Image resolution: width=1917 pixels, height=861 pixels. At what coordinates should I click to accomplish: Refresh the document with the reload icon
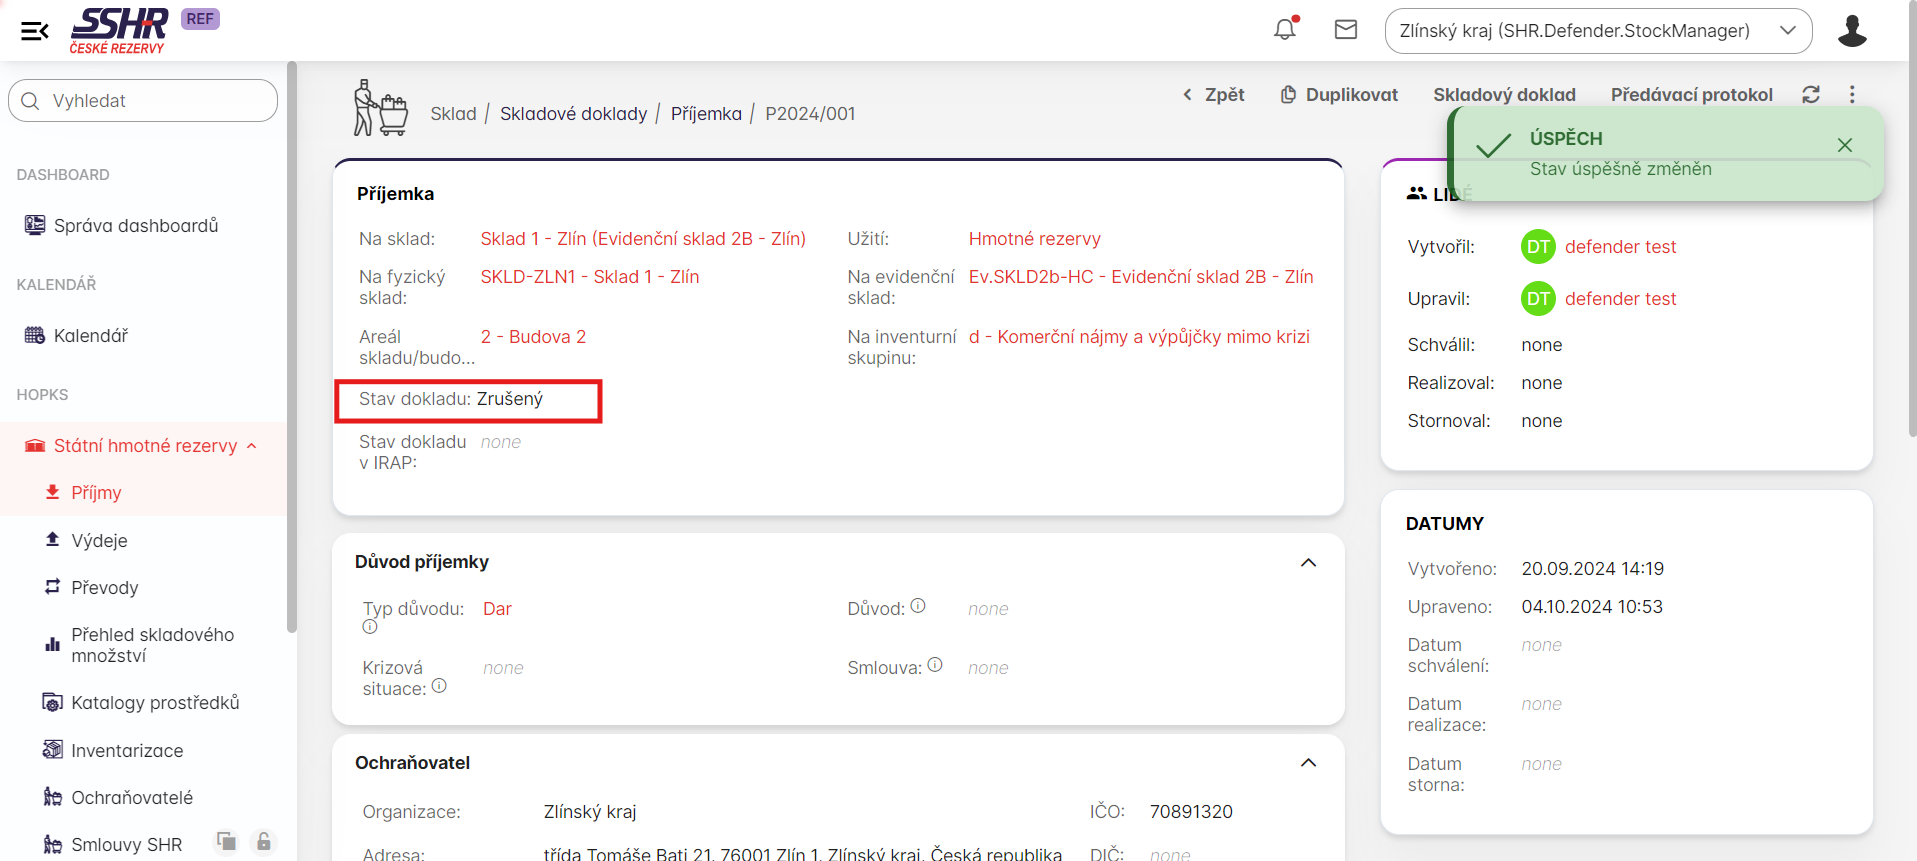pos(1811,94)
